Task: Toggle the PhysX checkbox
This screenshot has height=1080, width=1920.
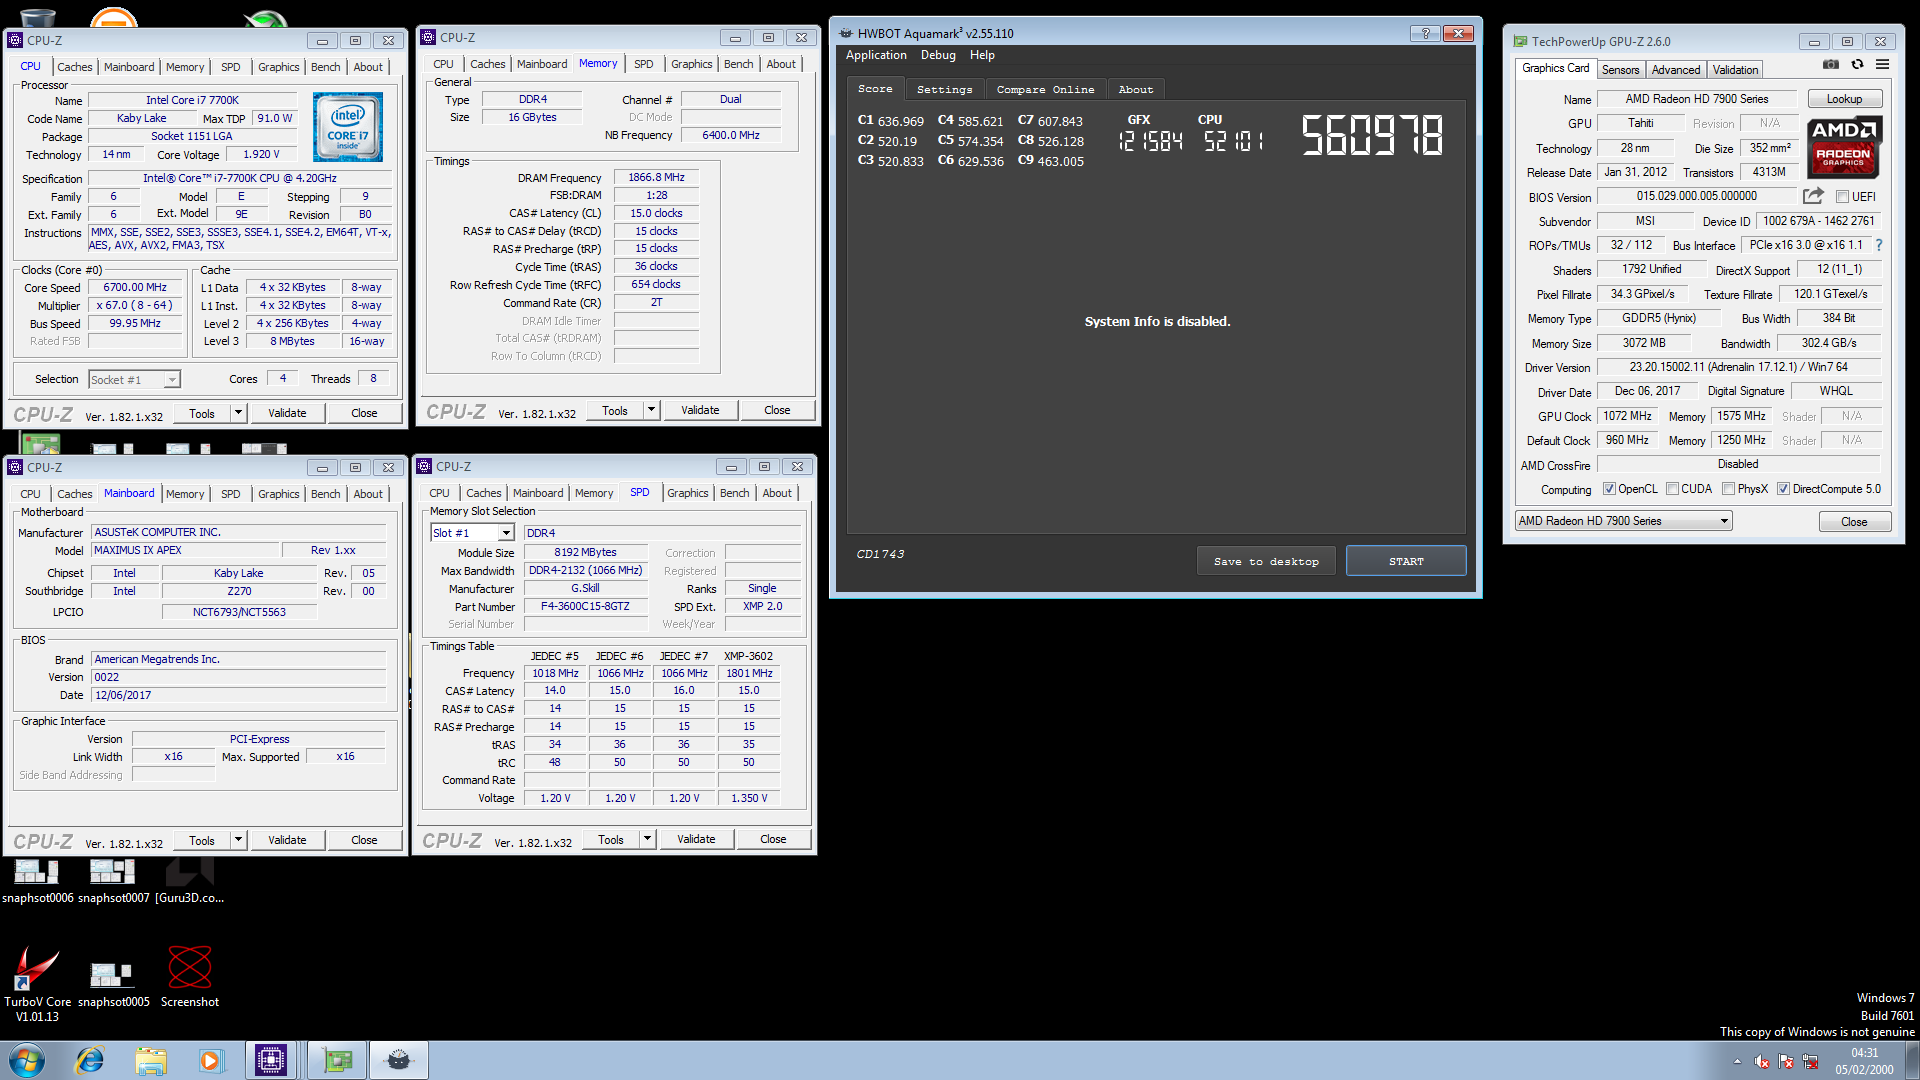Action: 1728,489
